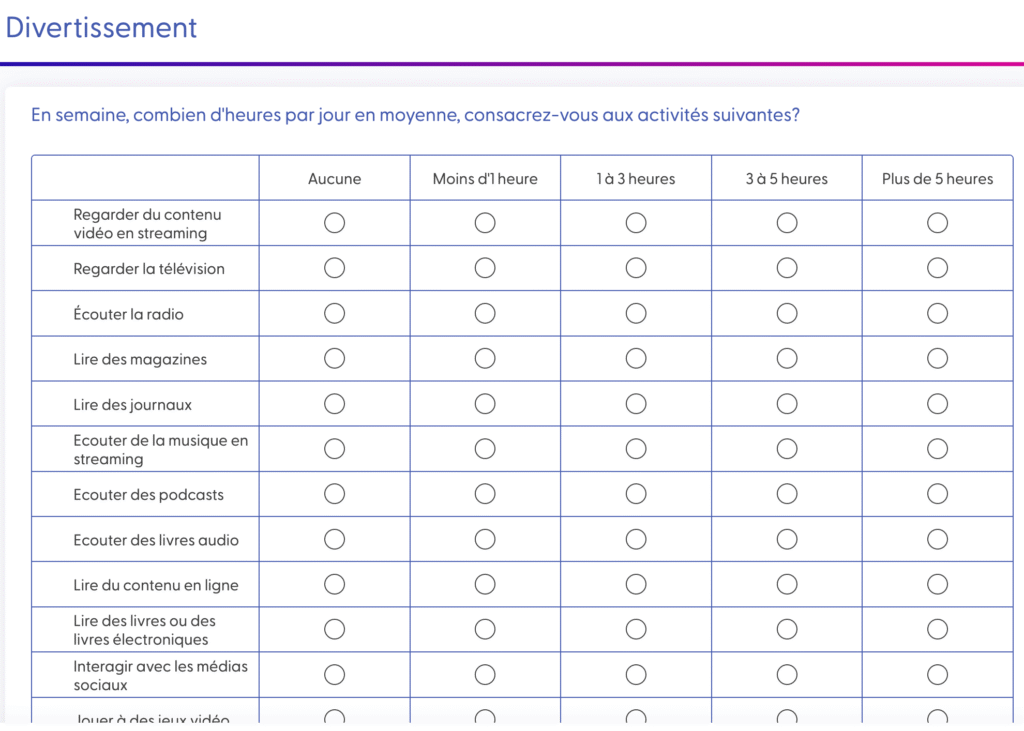Choose '1 à 3 heures' for Lire des magazines
Image resolution: width=1024 pixels, height=731 pixels.
pyautogui.click(x=636, y=359)
